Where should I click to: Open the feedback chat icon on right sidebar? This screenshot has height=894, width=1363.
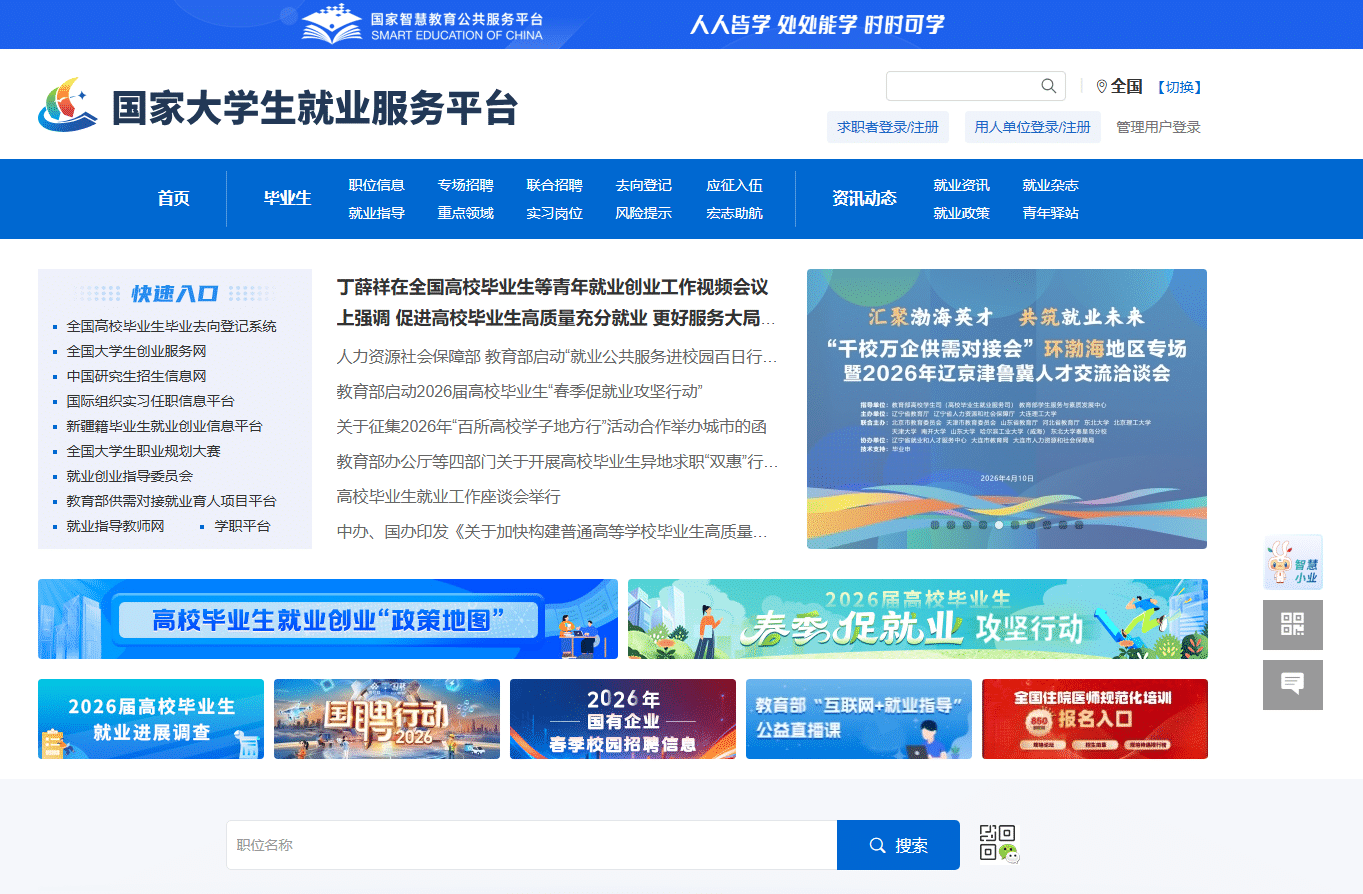(1293, 684)
